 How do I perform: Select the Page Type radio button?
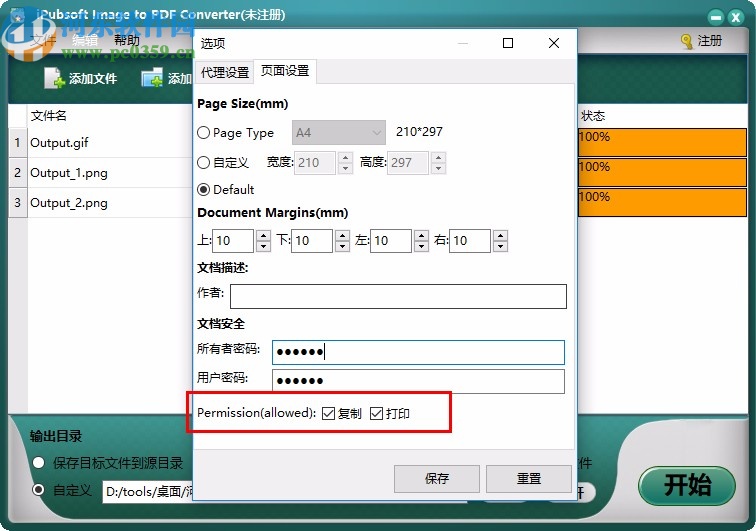(203, 133)
